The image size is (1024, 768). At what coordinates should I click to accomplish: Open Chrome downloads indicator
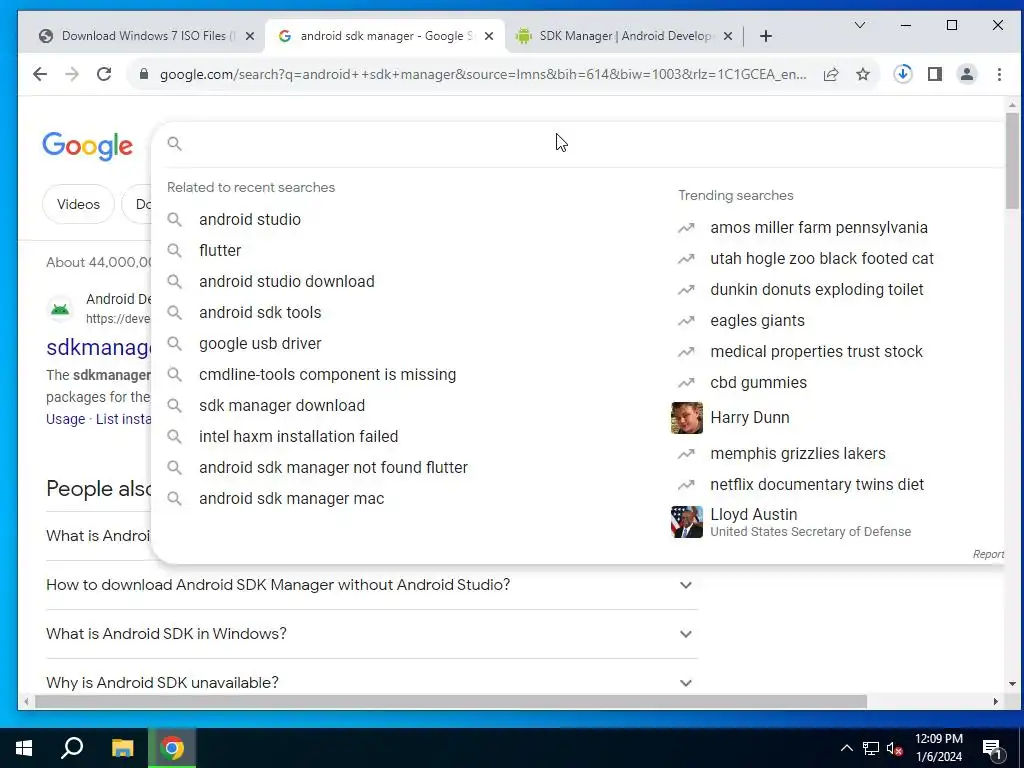tap(903, 74)
